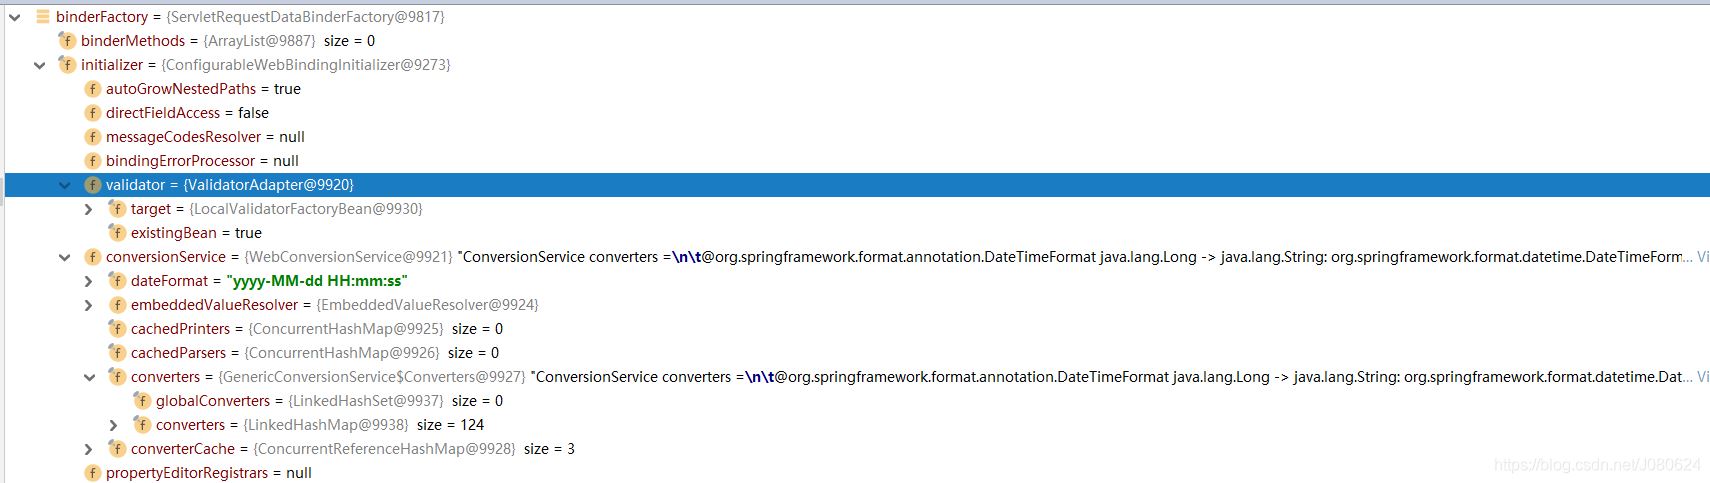This screenshot has height=483, width=1710.
Task: Click field icon beside dateFormat
Action: tap(117, 281)
